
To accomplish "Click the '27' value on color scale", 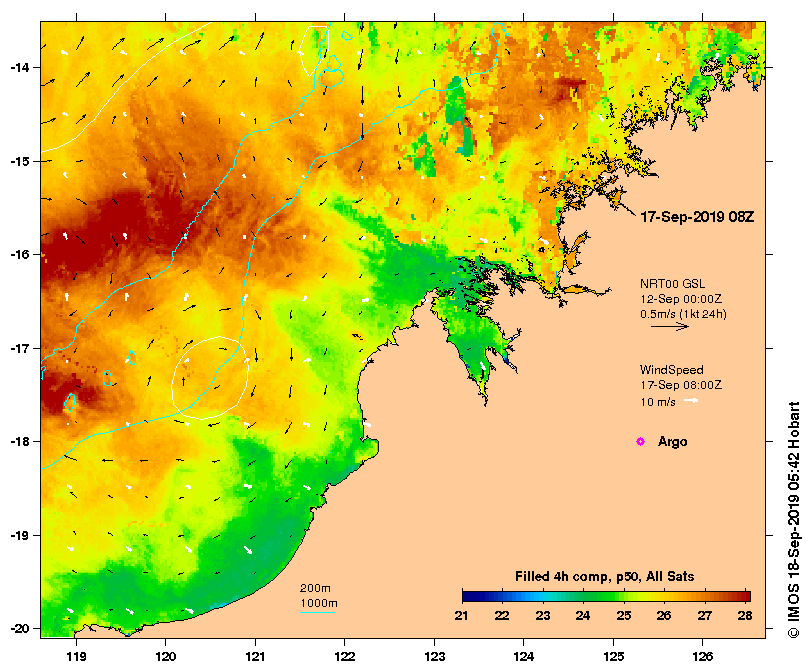I will point(704,615).
